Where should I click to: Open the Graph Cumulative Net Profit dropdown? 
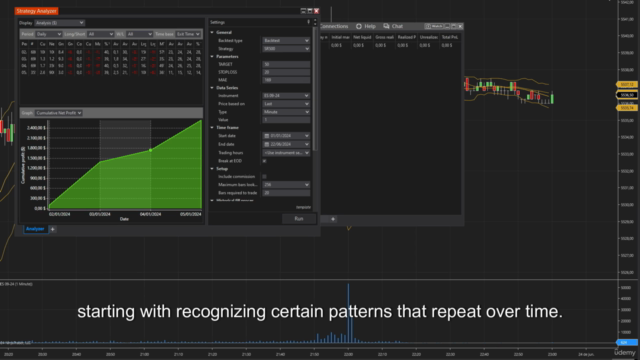(x=58, y=113)
